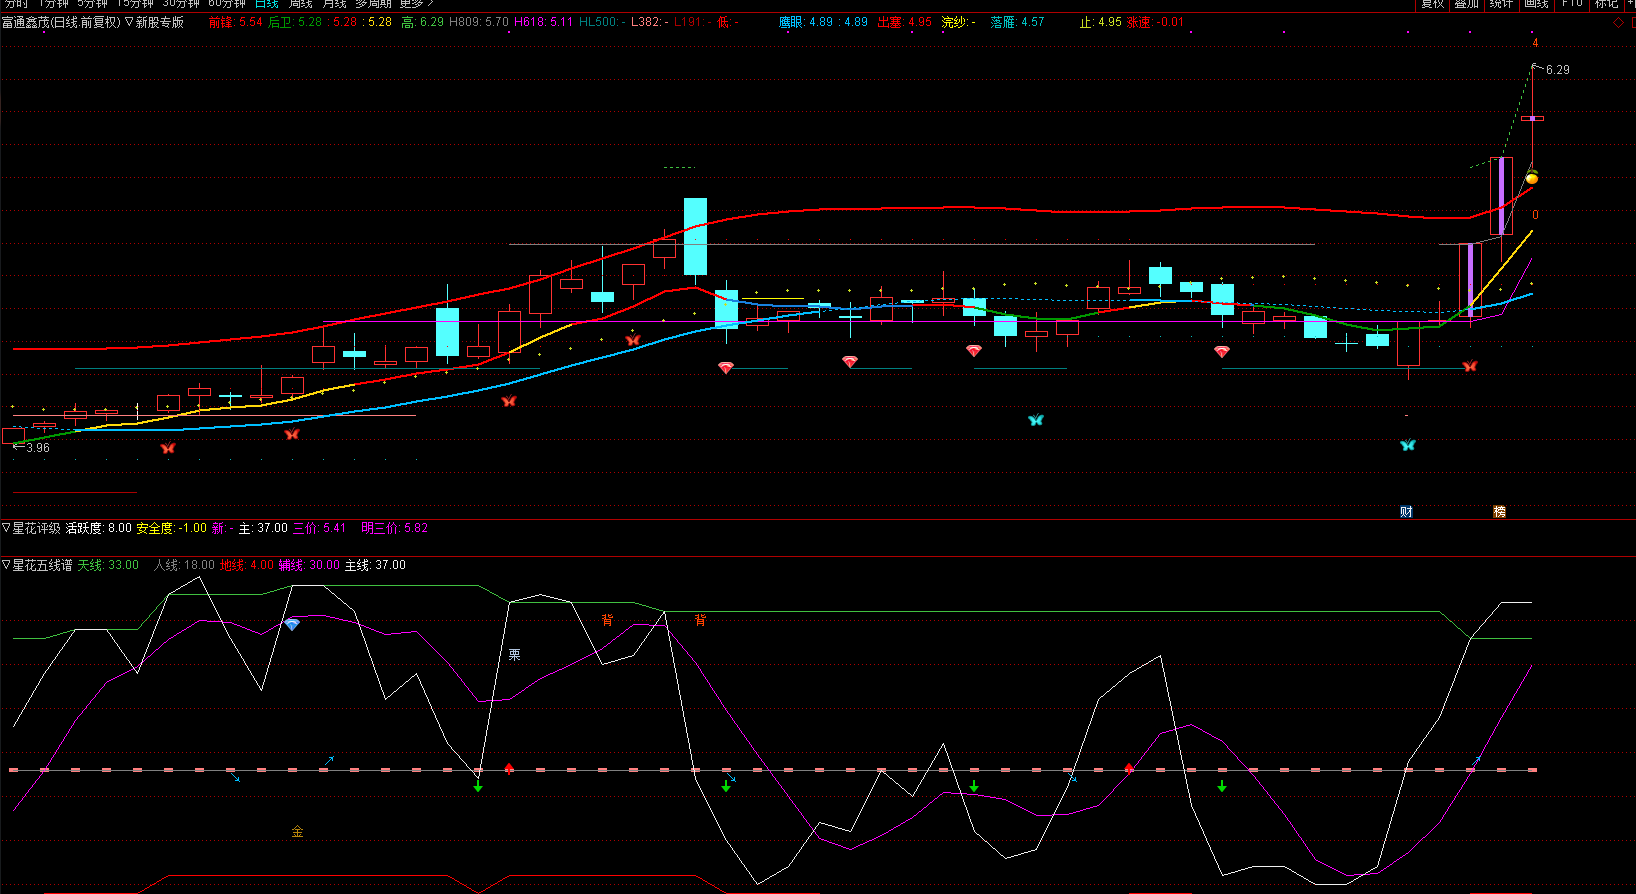Click the 活跃度: 8.00 value

pos(98,528)
